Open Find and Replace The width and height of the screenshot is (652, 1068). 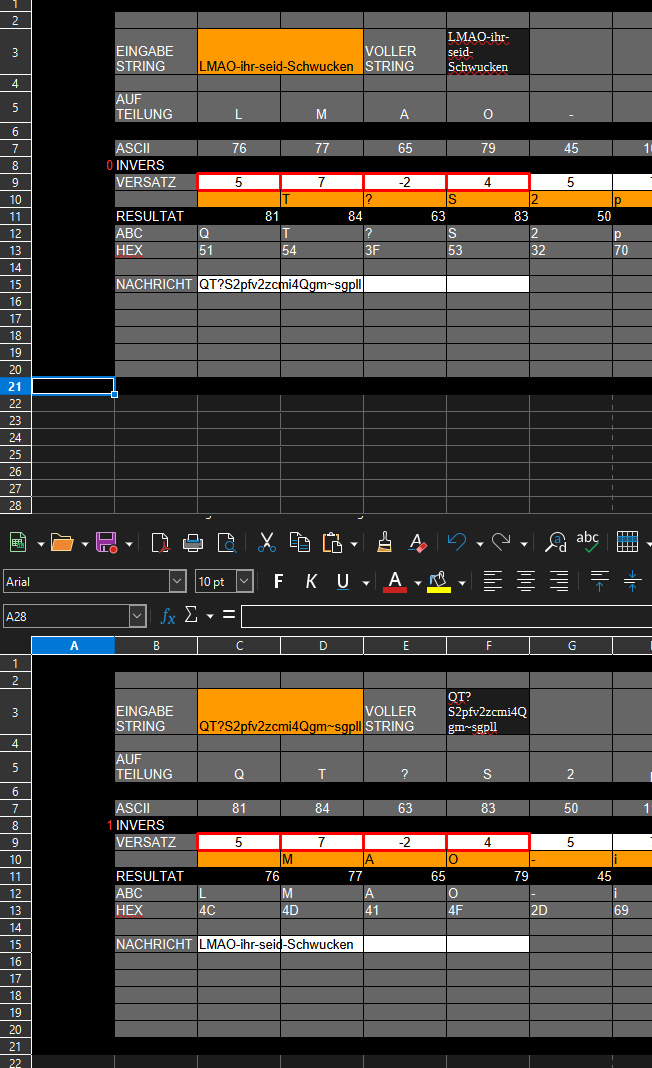[x=555, y=543]
